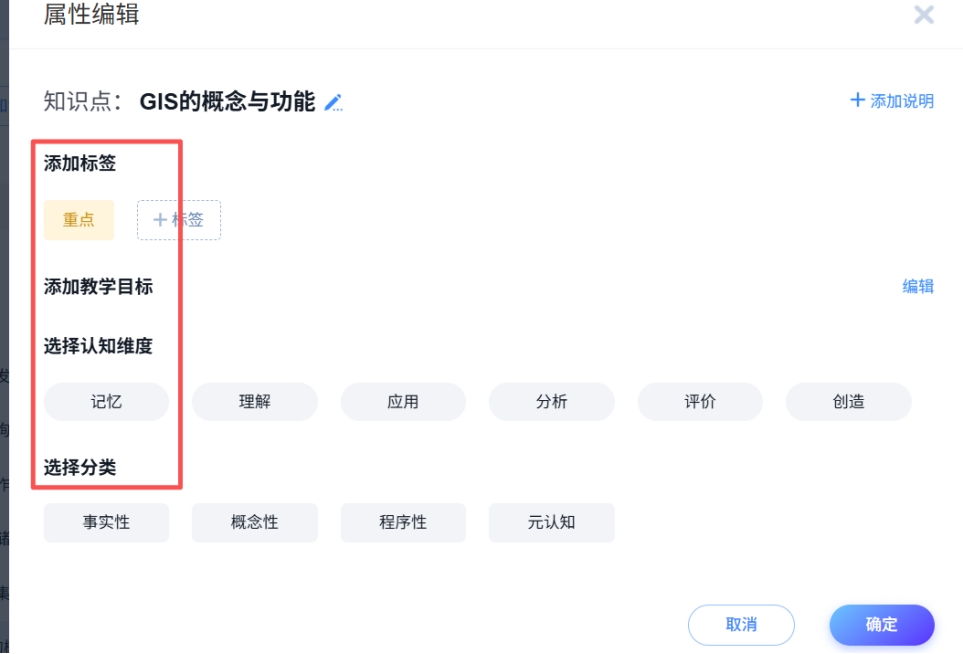Confirm with the 确定 button
Viewport: 963px width, 654px height.
click(x=882, y=625)
